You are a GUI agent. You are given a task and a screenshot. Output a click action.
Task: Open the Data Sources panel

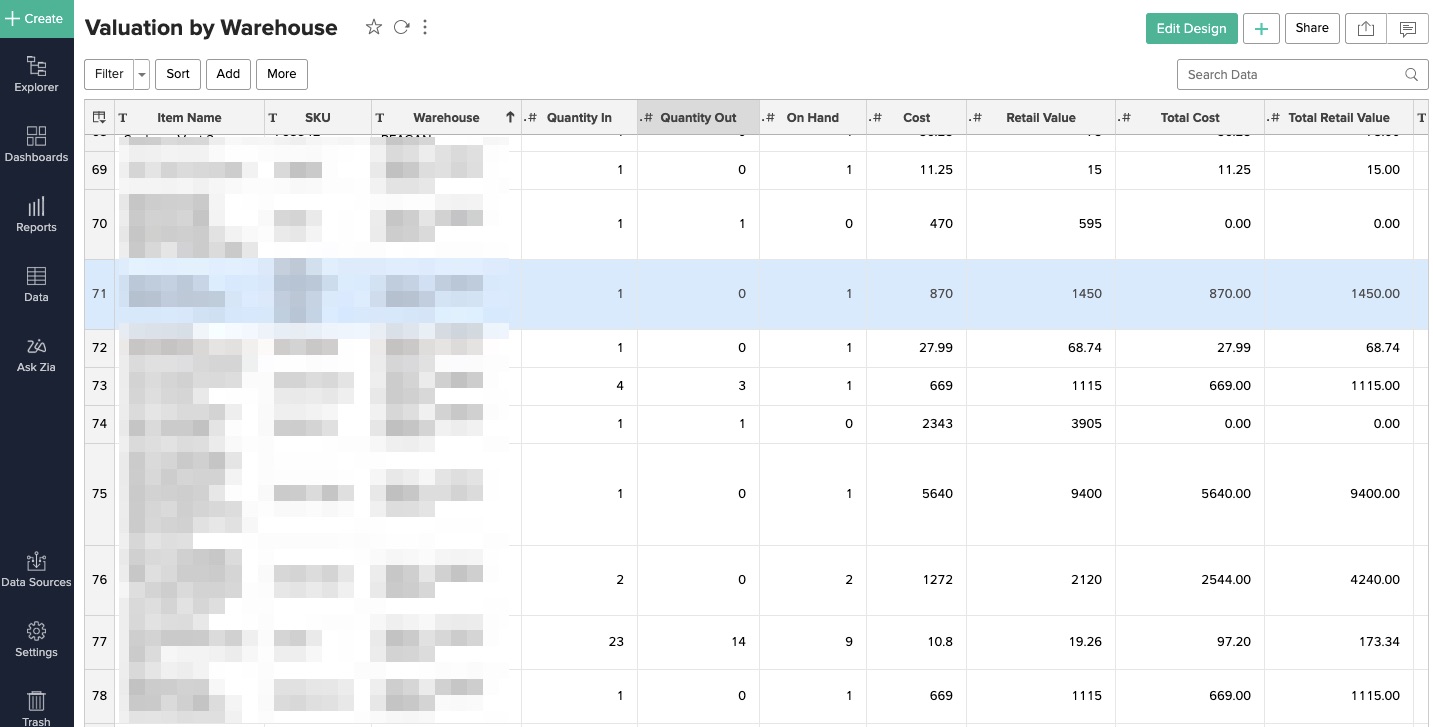[x=36, y=568]
